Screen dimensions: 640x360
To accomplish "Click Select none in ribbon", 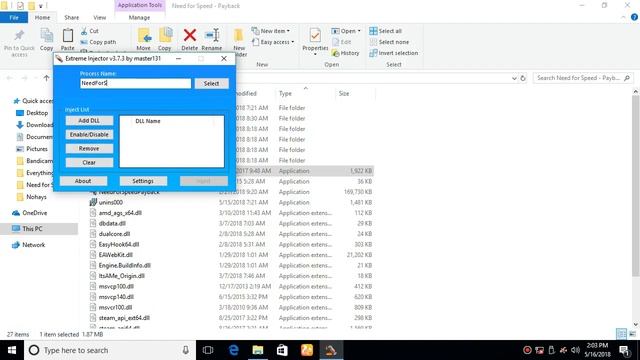I will click(389, 42).
